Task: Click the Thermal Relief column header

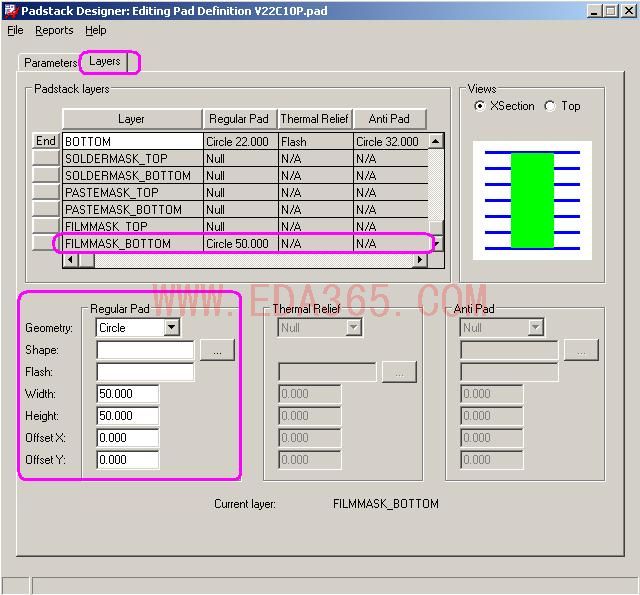Action: click(315, 119)
